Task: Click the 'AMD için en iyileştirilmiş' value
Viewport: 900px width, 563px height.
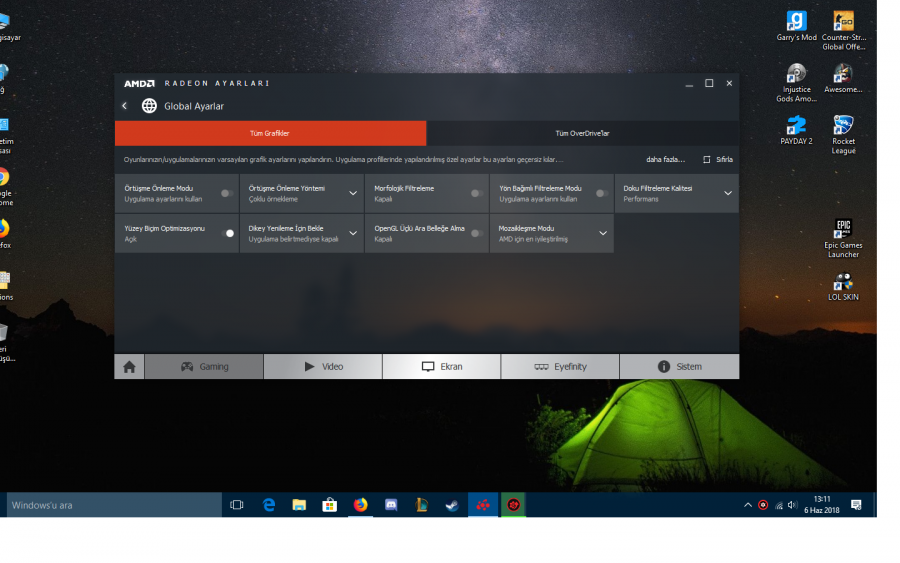Action: tap(533, 239)
